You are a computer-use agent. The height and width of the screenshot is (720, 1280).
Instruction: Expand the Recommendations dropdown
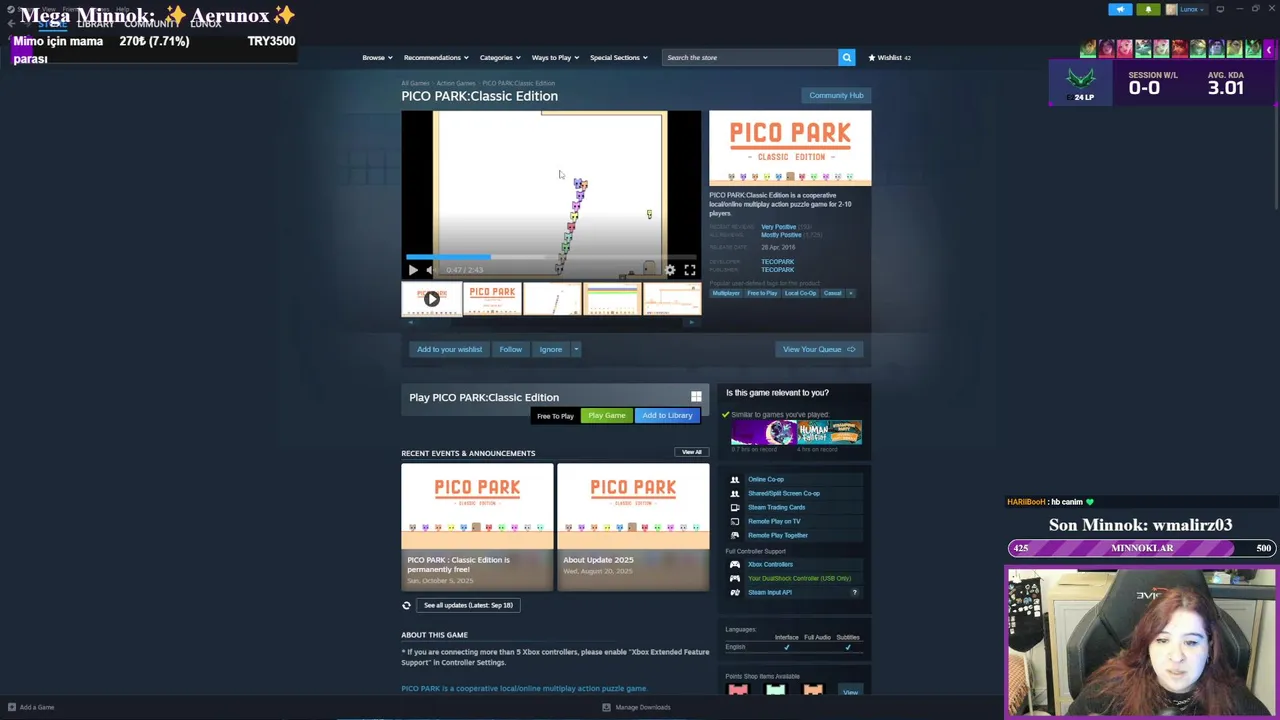(x=435, y=57)
